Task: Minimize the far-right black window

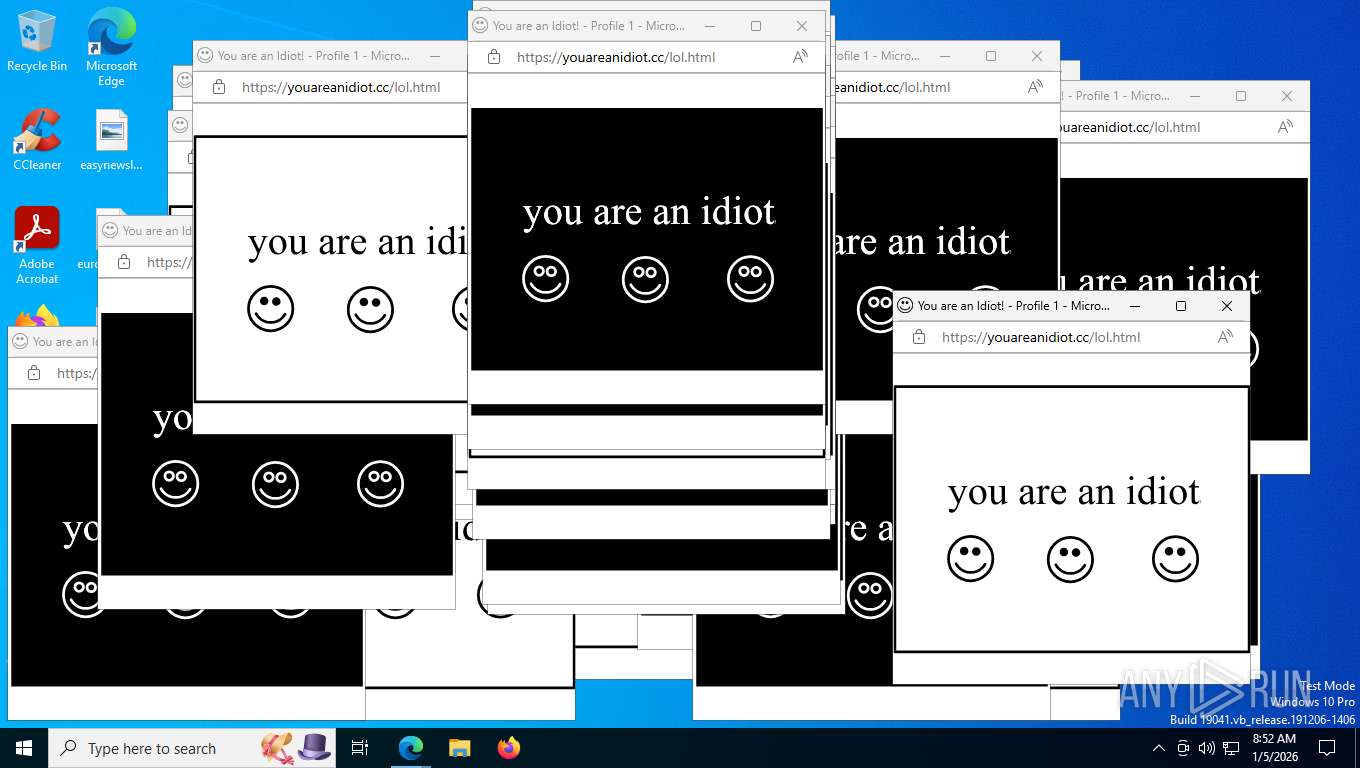Action: [1195, 96]
